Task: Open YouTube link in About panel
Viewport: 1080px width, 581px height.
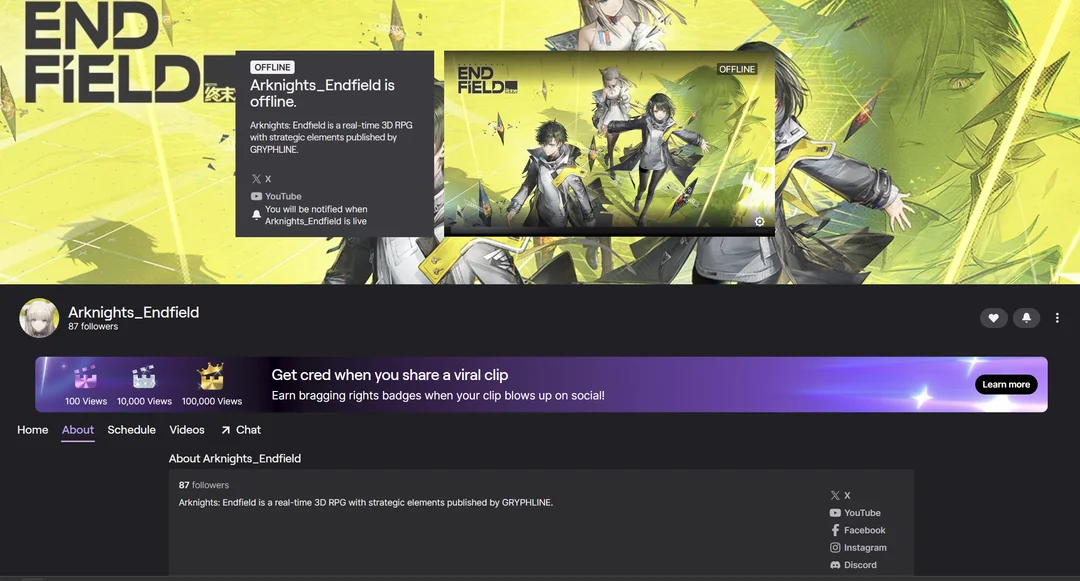Action: (855, 513)
